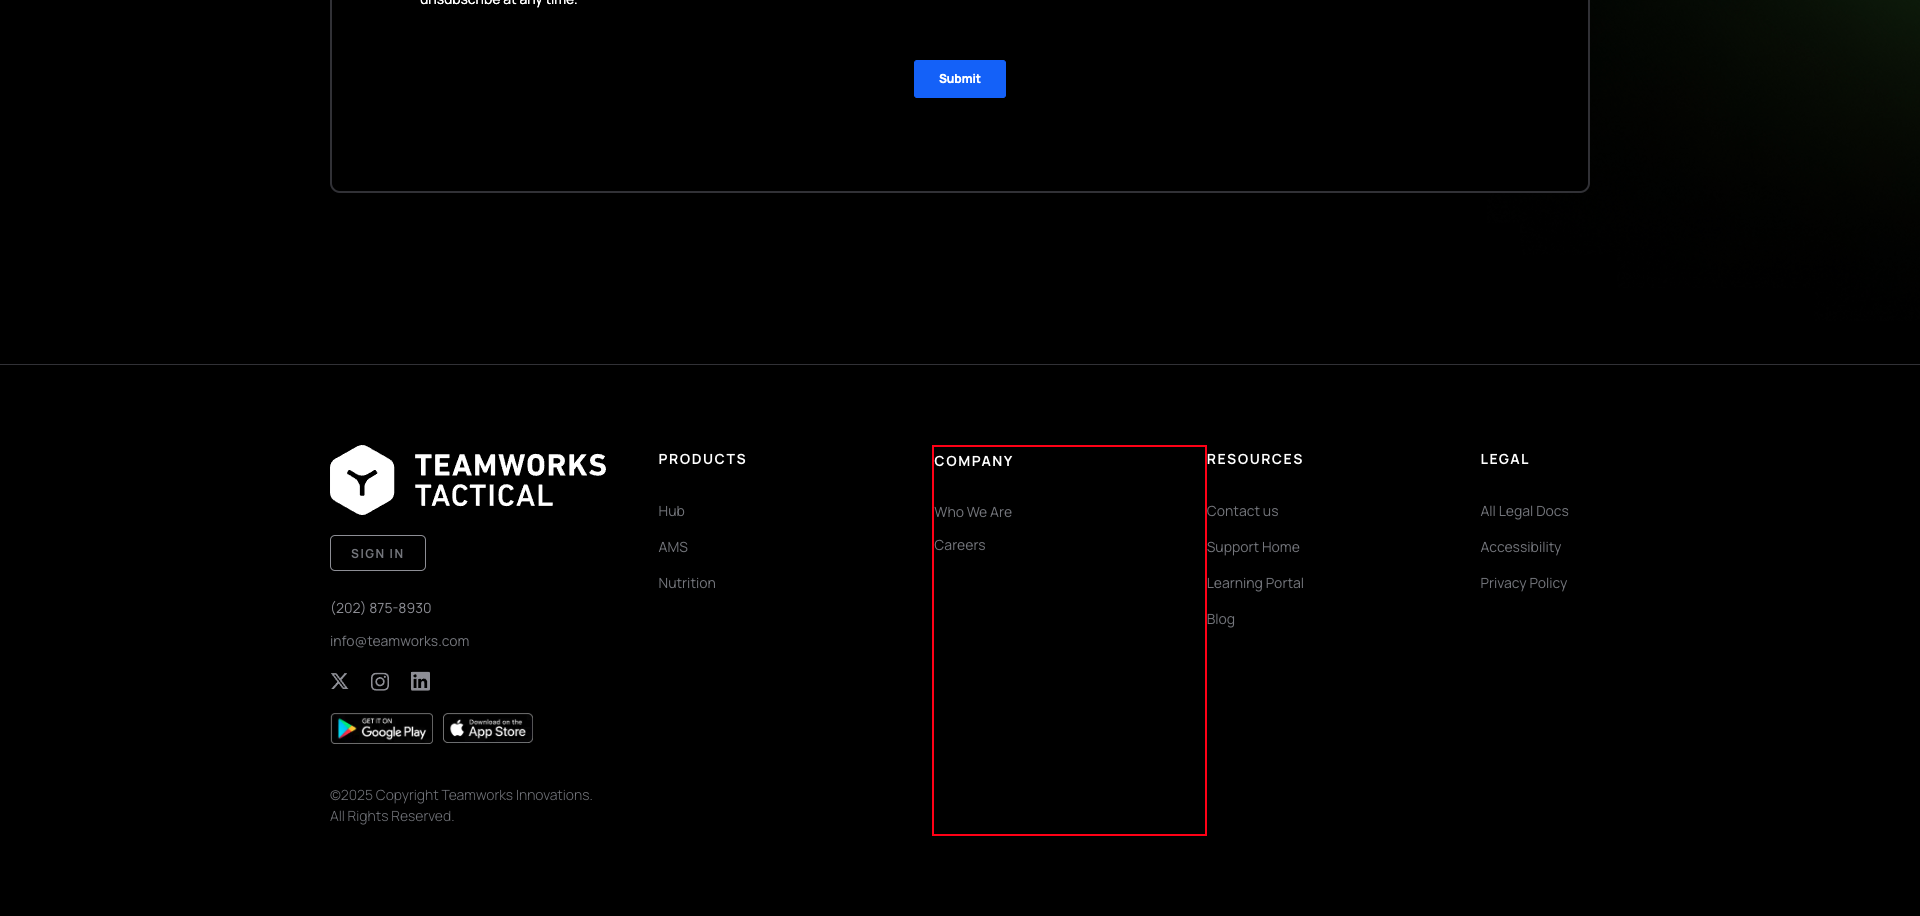Viewport: 1920px width, 916px height.
Task: Open the Instagram social icon
Action: click(x=380, y=681)
